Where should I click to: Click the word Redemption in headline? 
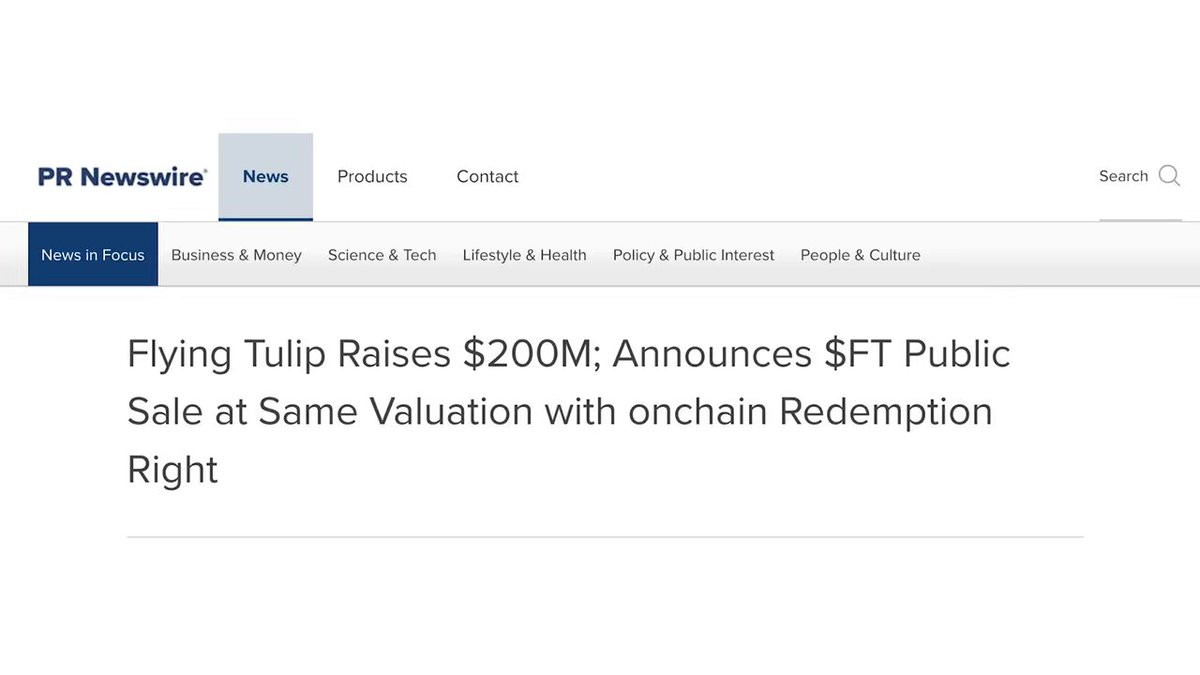tap(886, 412)
